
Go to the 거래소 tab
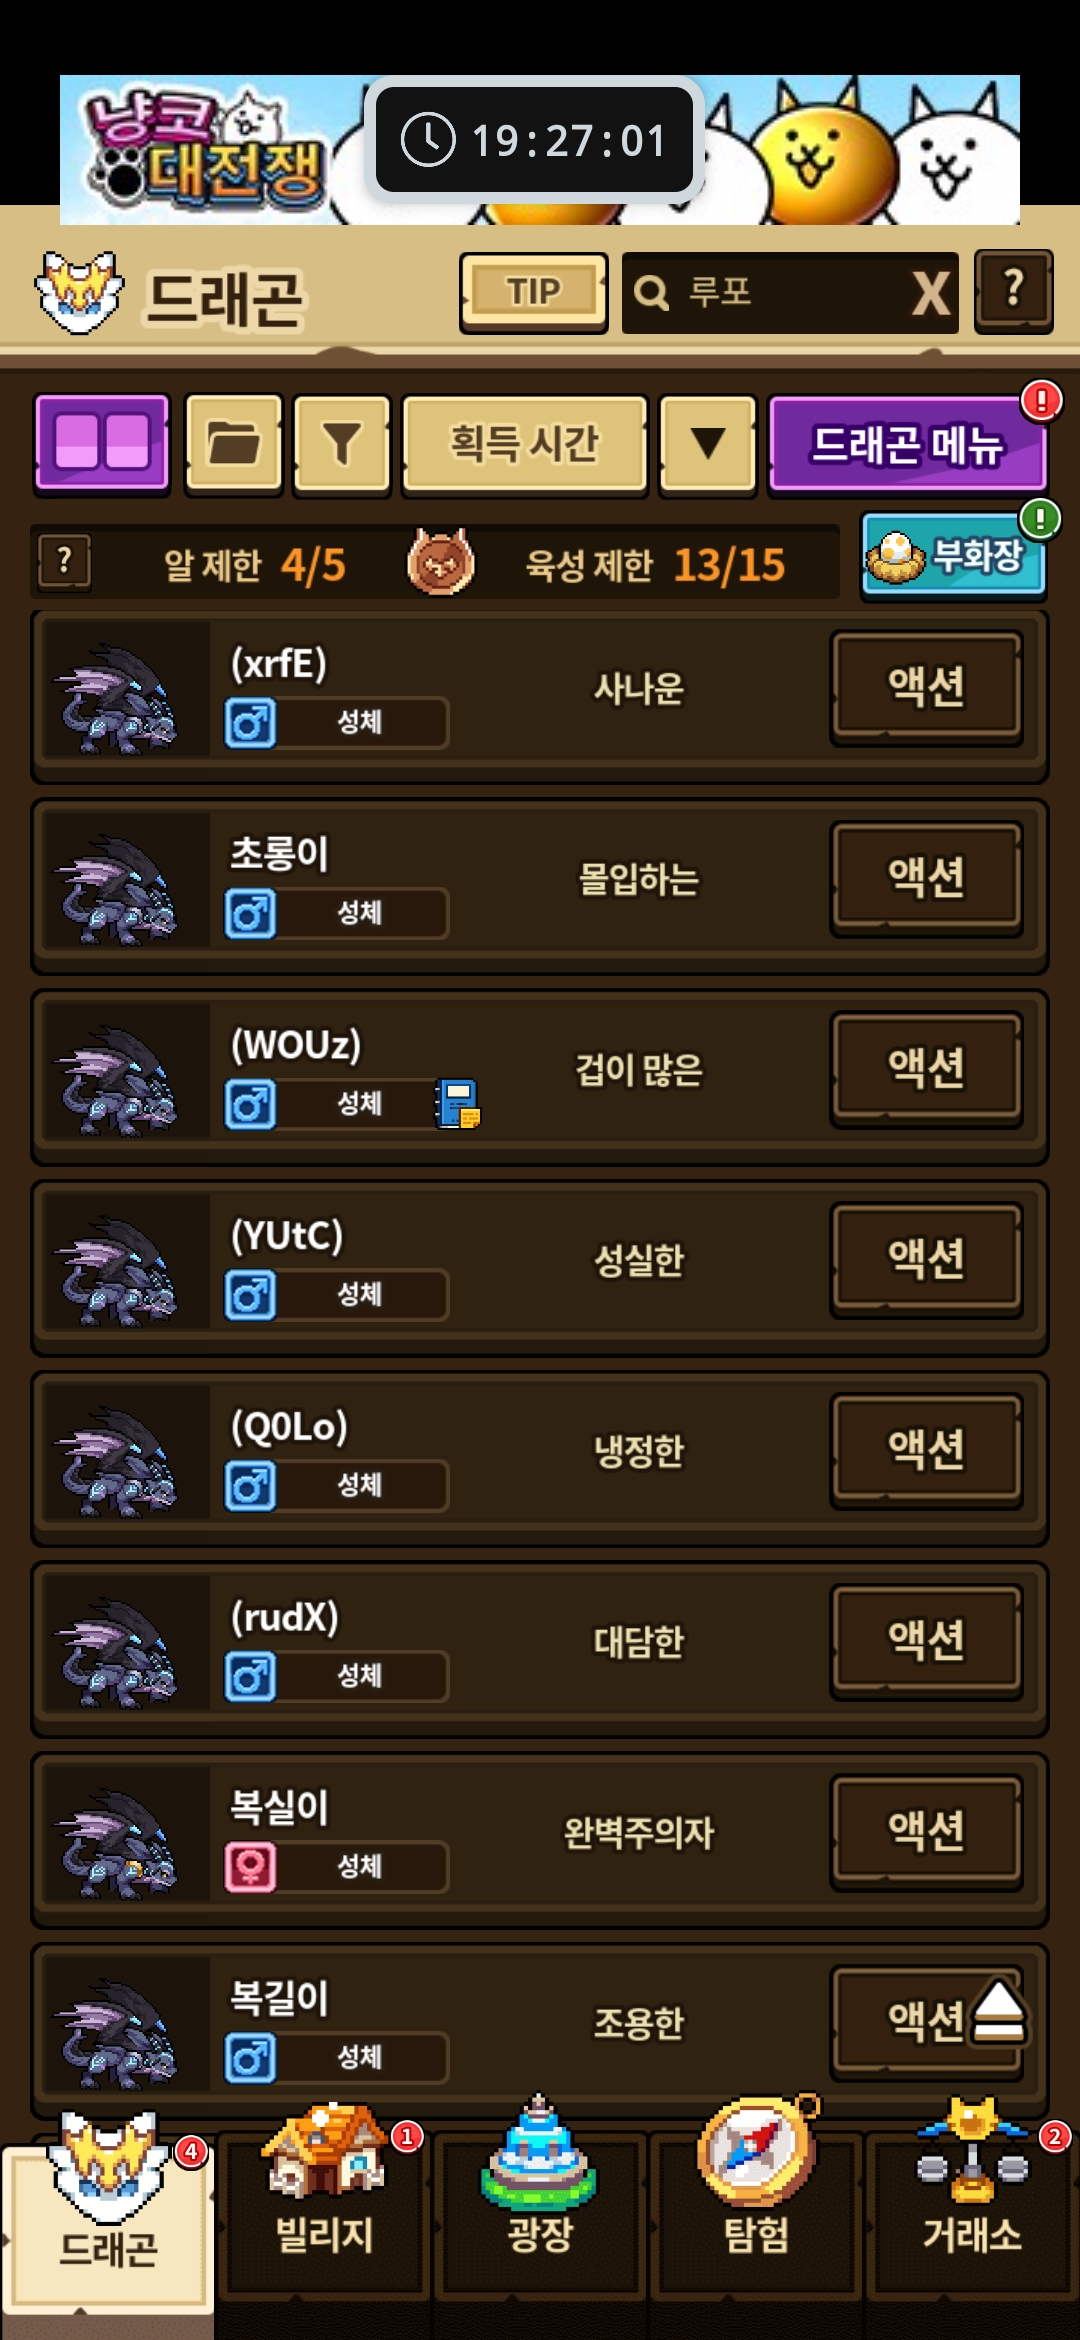point(973,2212)
